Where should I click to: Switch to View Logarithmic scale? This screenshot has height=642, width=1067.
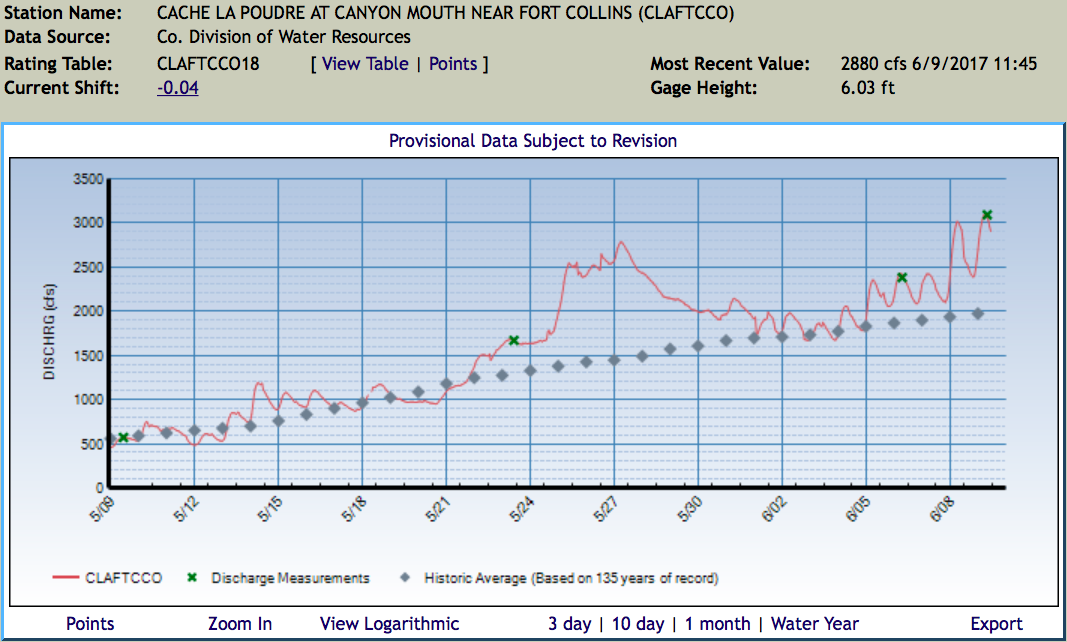coord(390,624)
